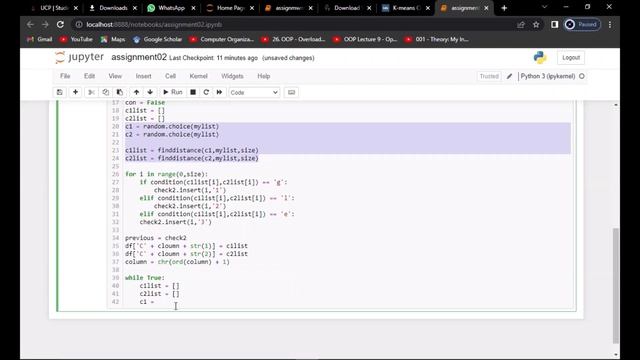Image resolution: width=640 pixels, height=360 pixels.
Task: Click the Jupyter logo
Action: (79, 58)
